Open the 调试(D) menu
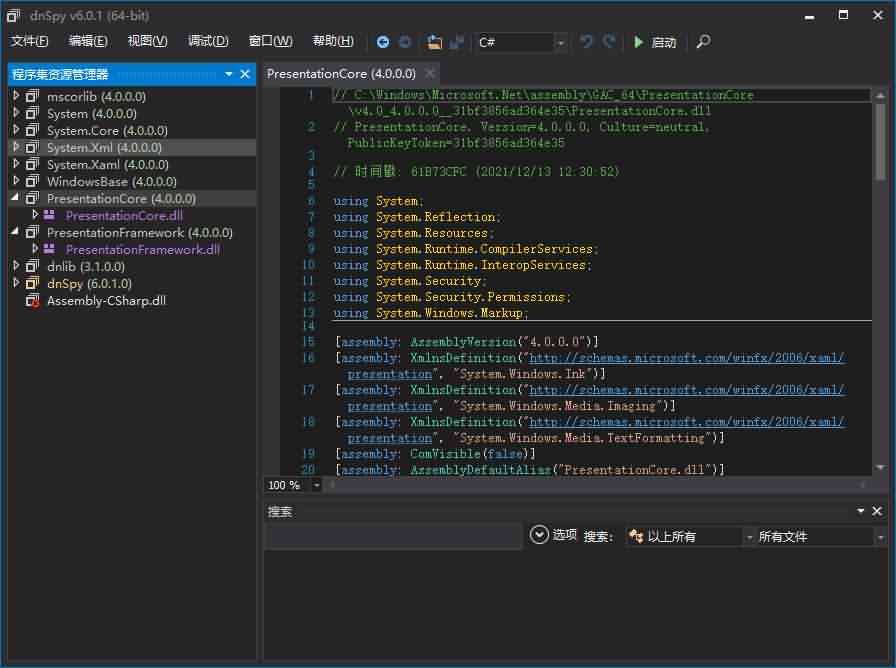 point(208,41)
